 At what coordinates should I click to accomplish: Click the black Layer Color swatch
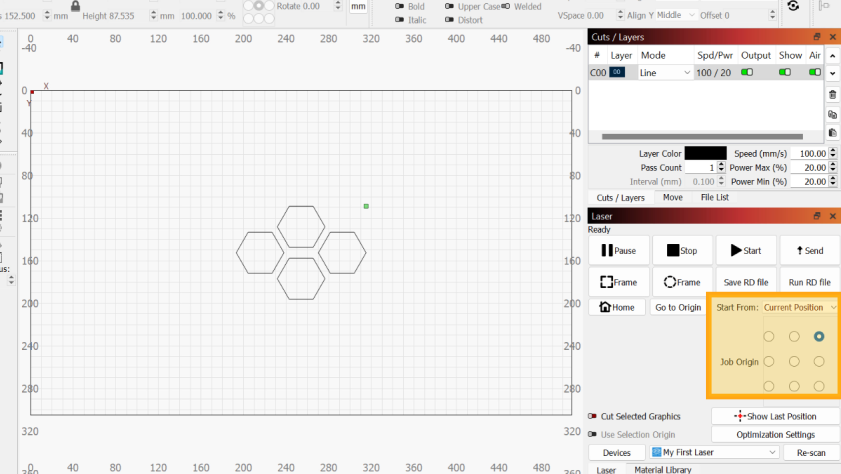[705, 153]
